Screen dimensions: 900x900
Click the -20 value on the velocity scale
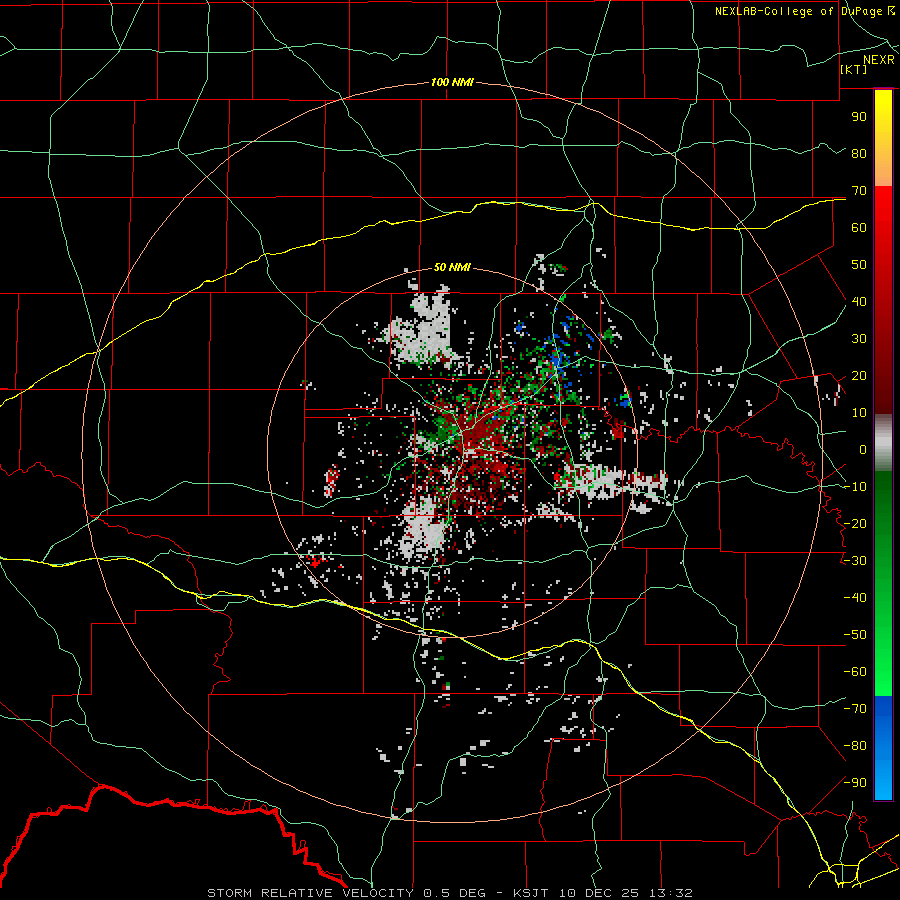click(855, 523)
